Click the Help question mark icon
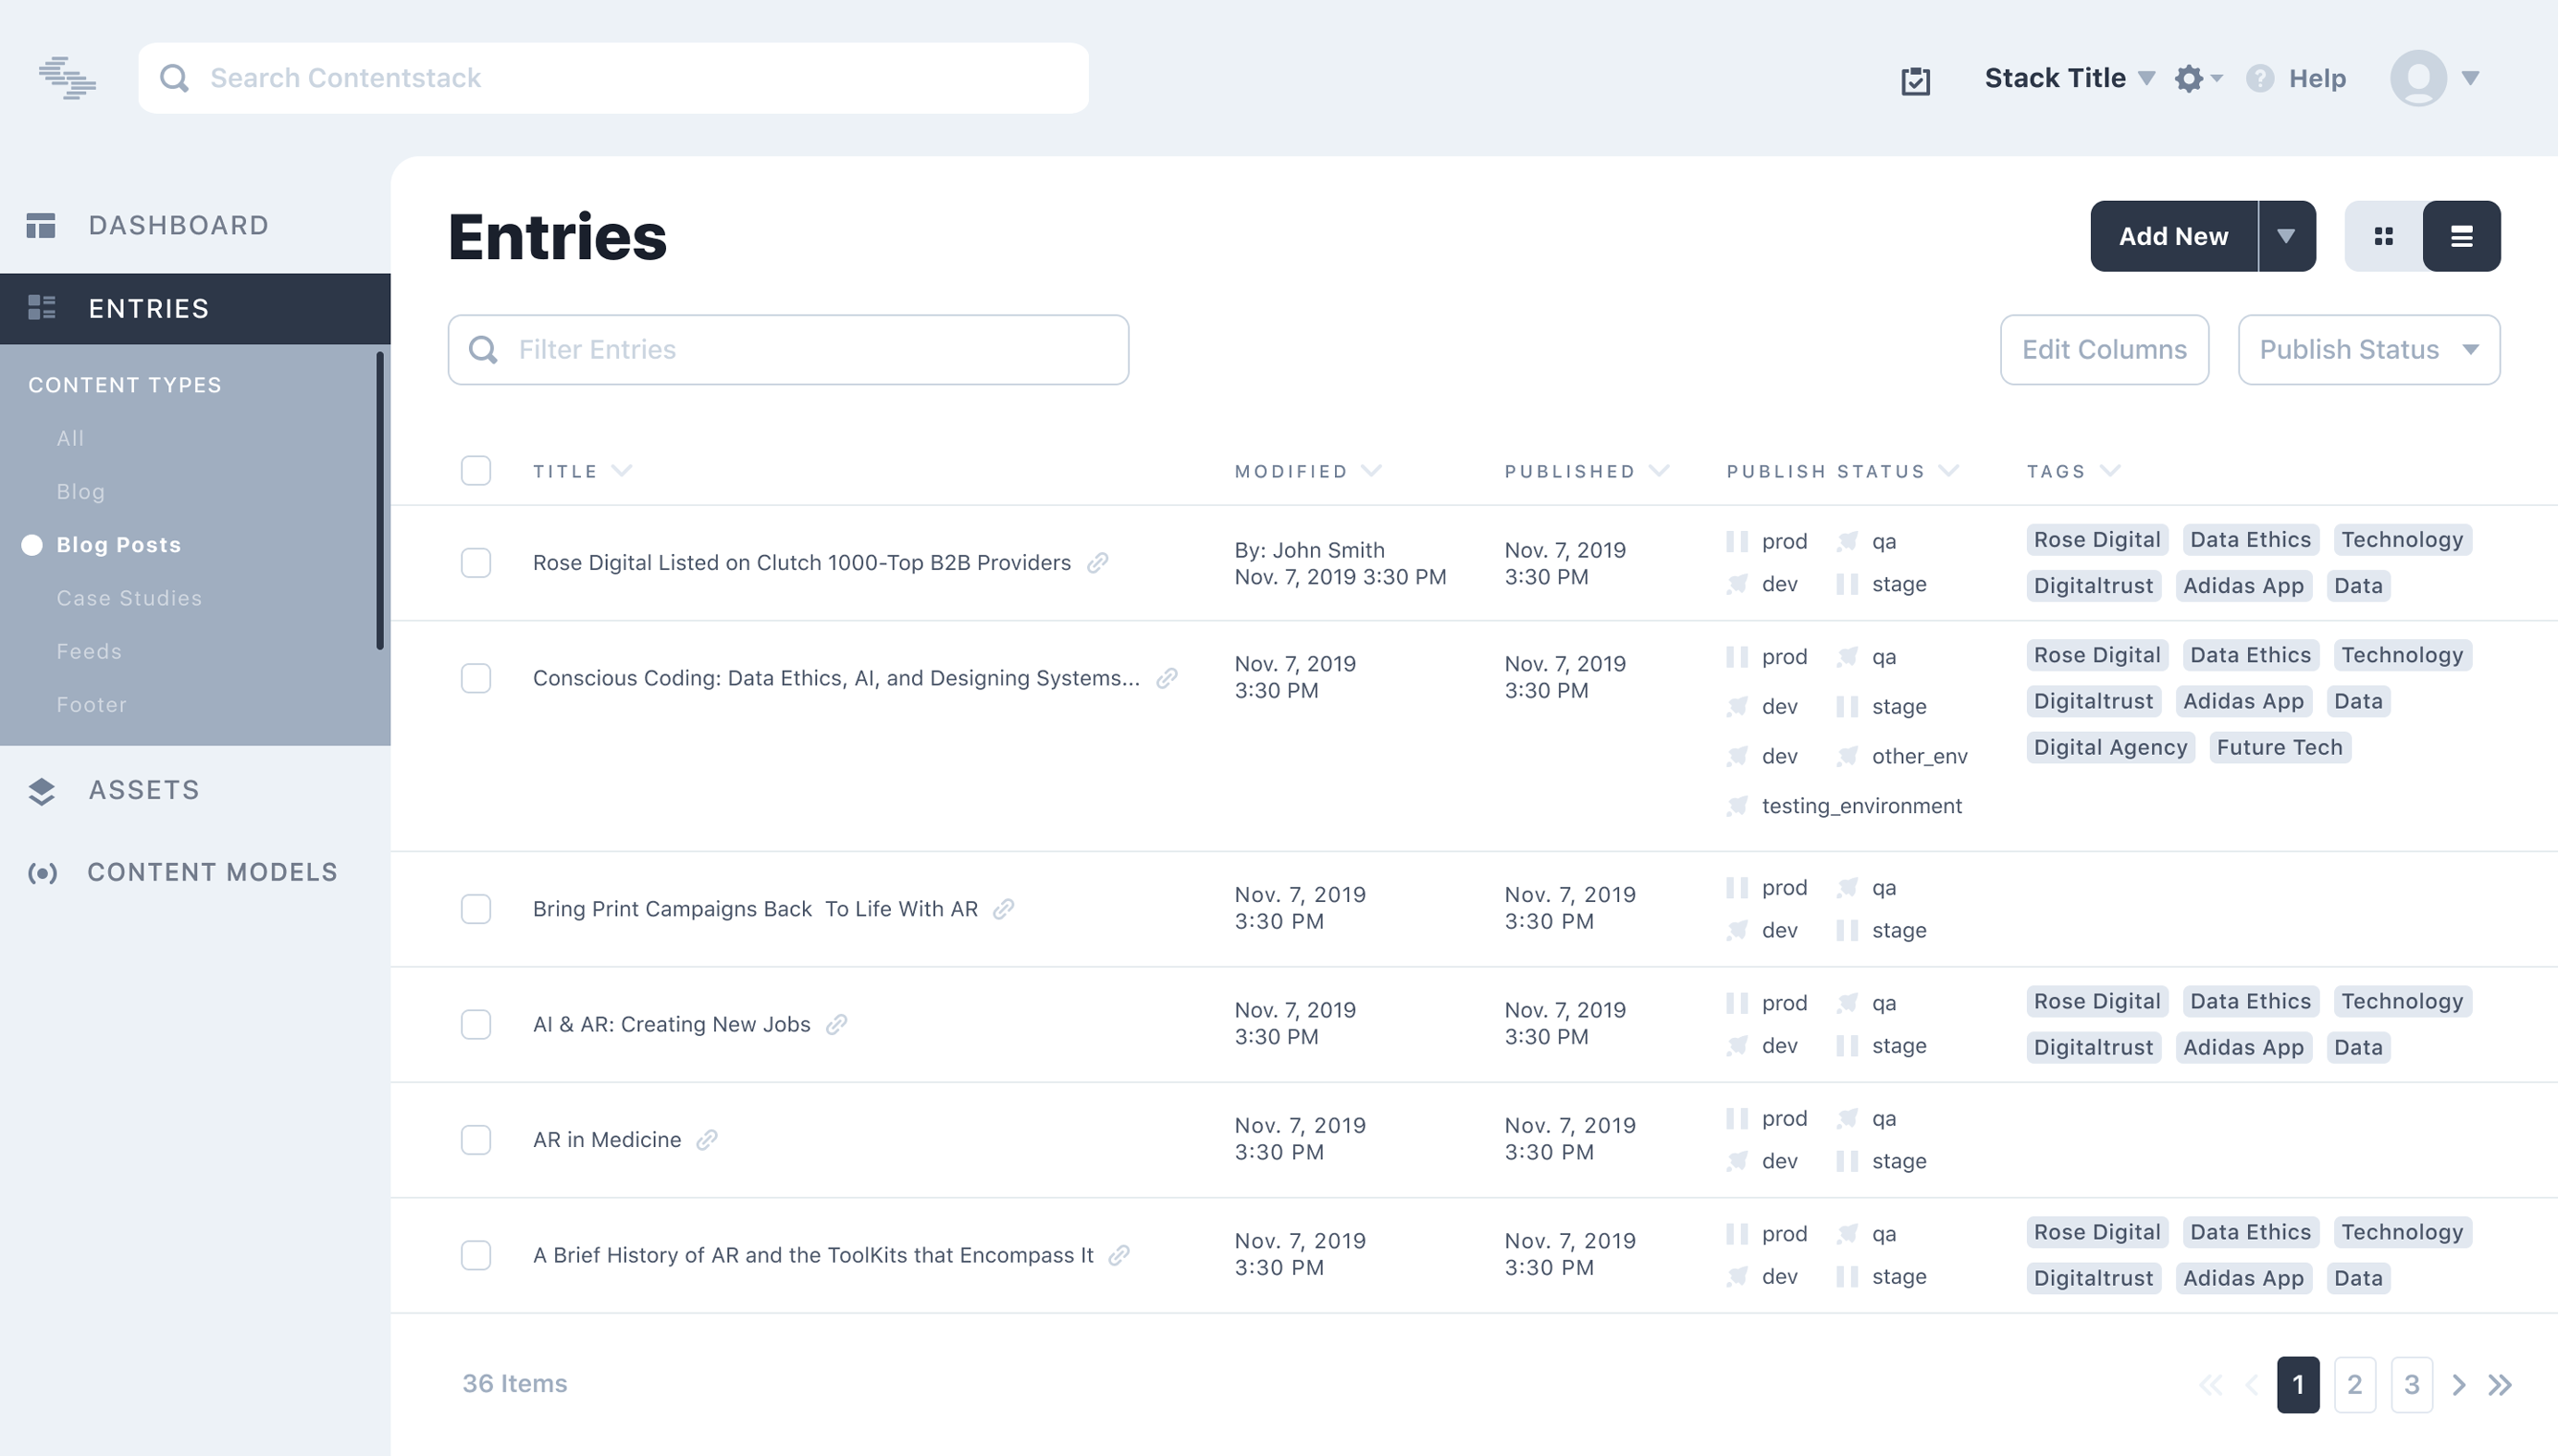 (x=2260, y=78)
